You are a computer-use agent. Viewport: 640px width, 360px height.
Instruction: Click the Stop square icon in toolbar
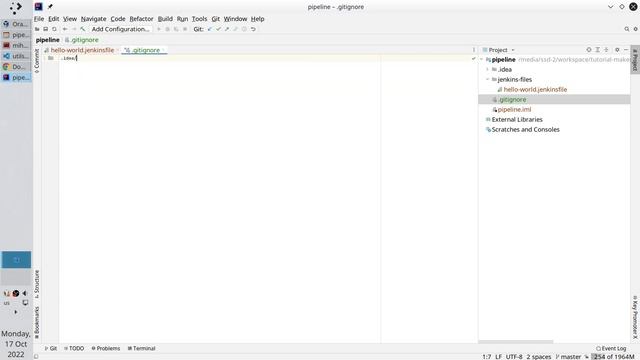[185, 29]
